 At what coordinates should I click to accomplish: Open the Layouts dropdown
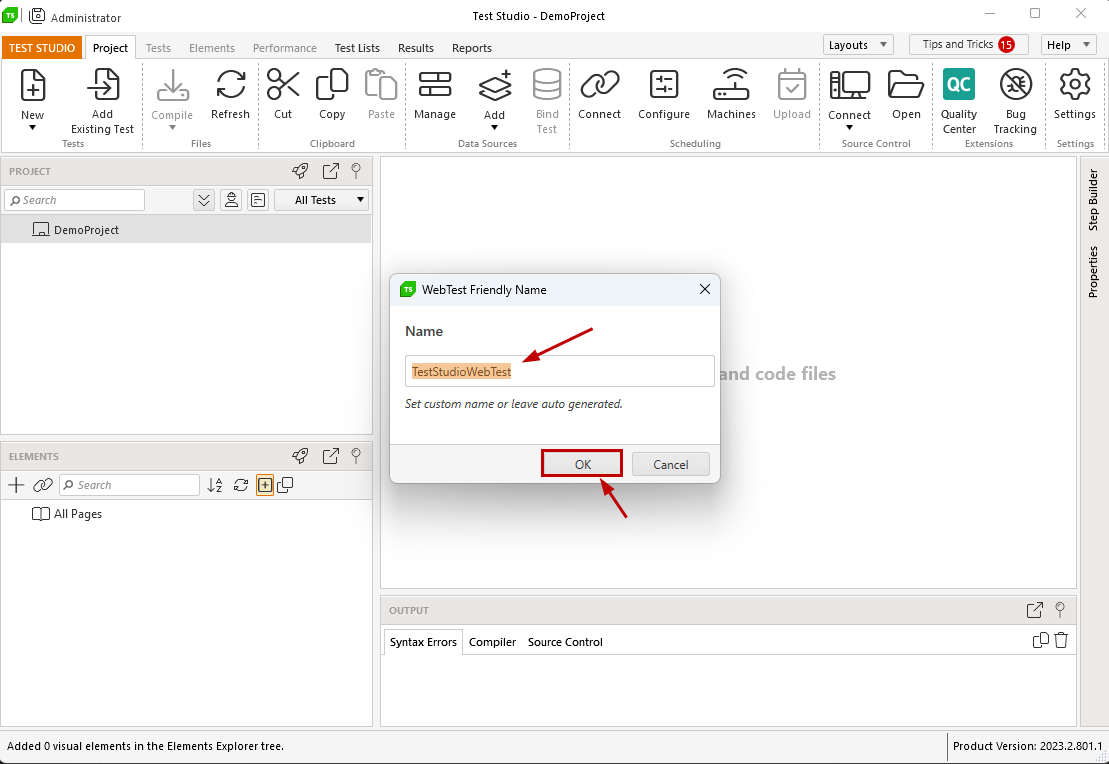point(858,45)
